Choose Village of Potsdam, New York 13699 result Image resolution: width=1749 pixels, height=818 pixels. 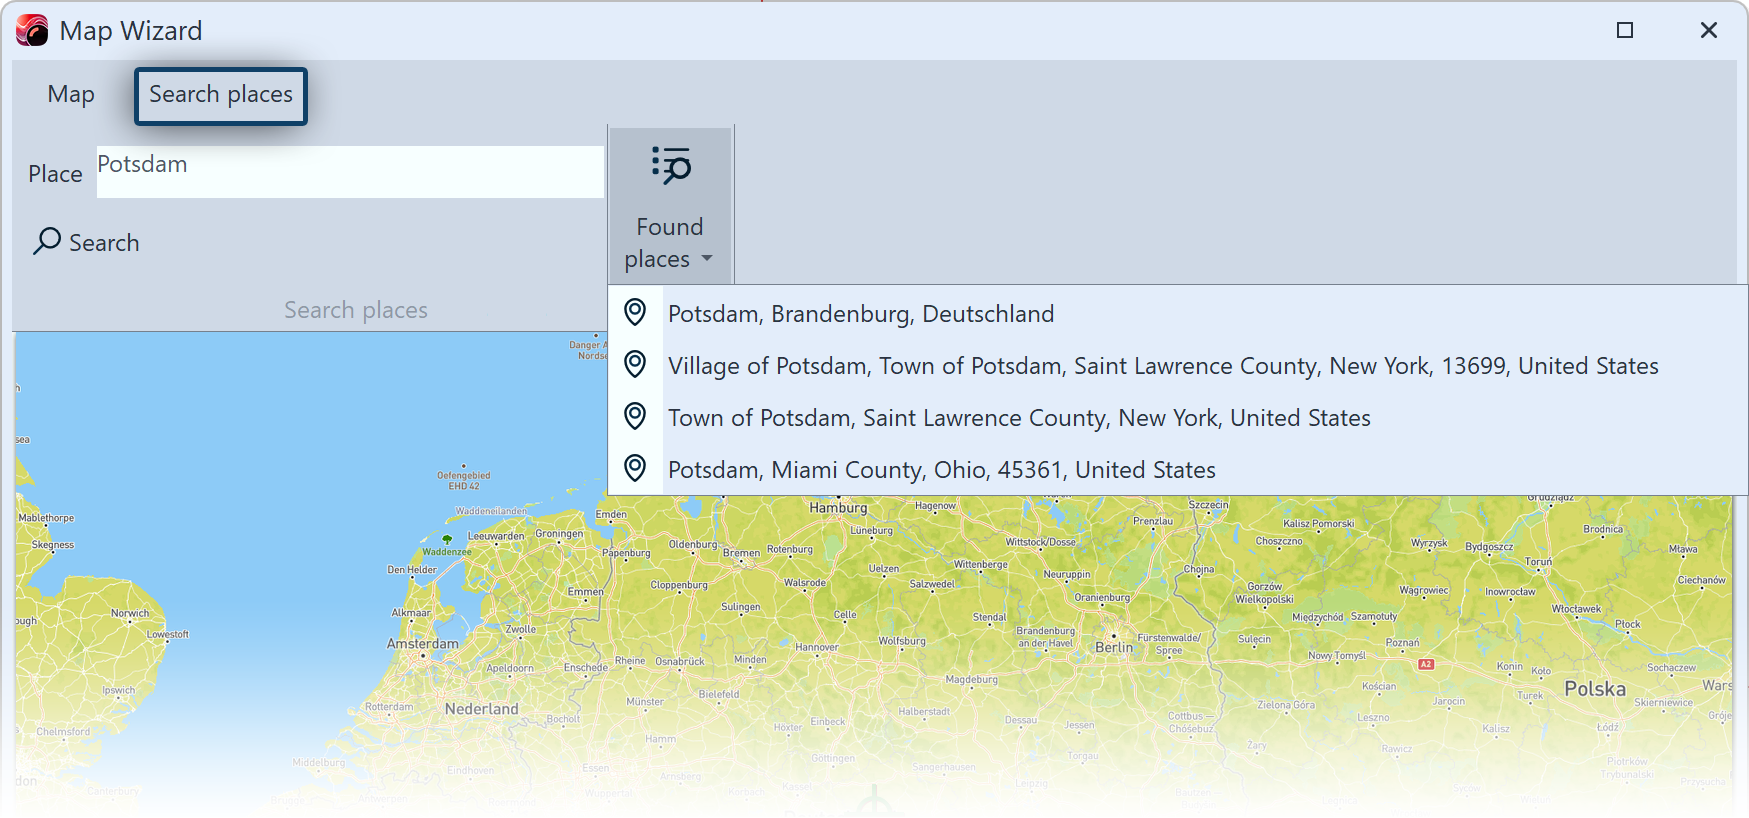point(1177,365)
